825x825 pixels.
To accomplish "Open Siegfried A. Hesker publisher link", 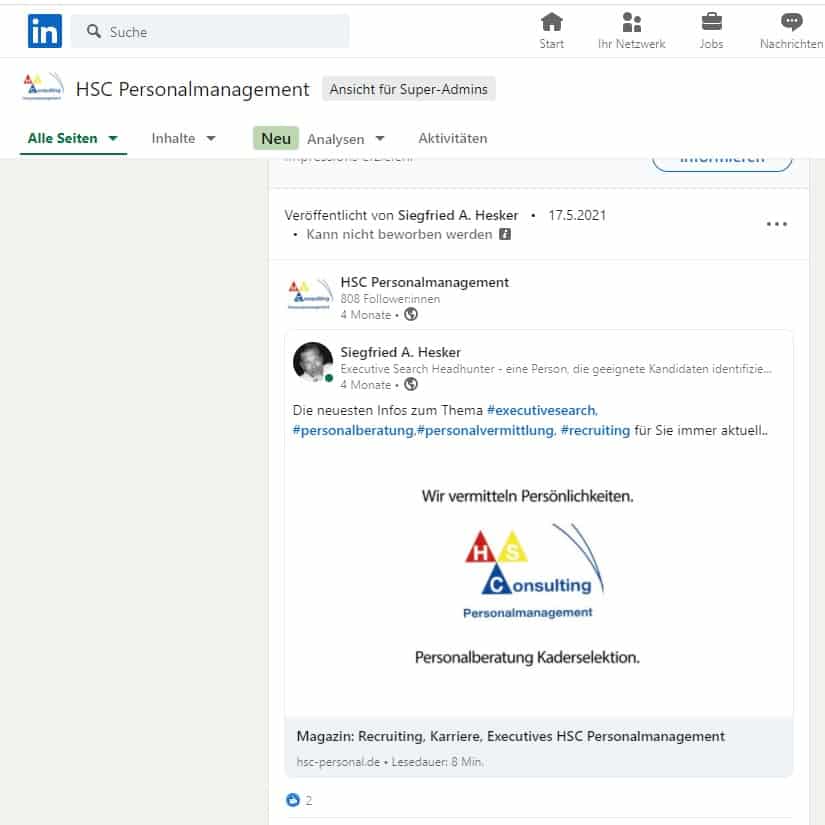I will coord(458,215).
